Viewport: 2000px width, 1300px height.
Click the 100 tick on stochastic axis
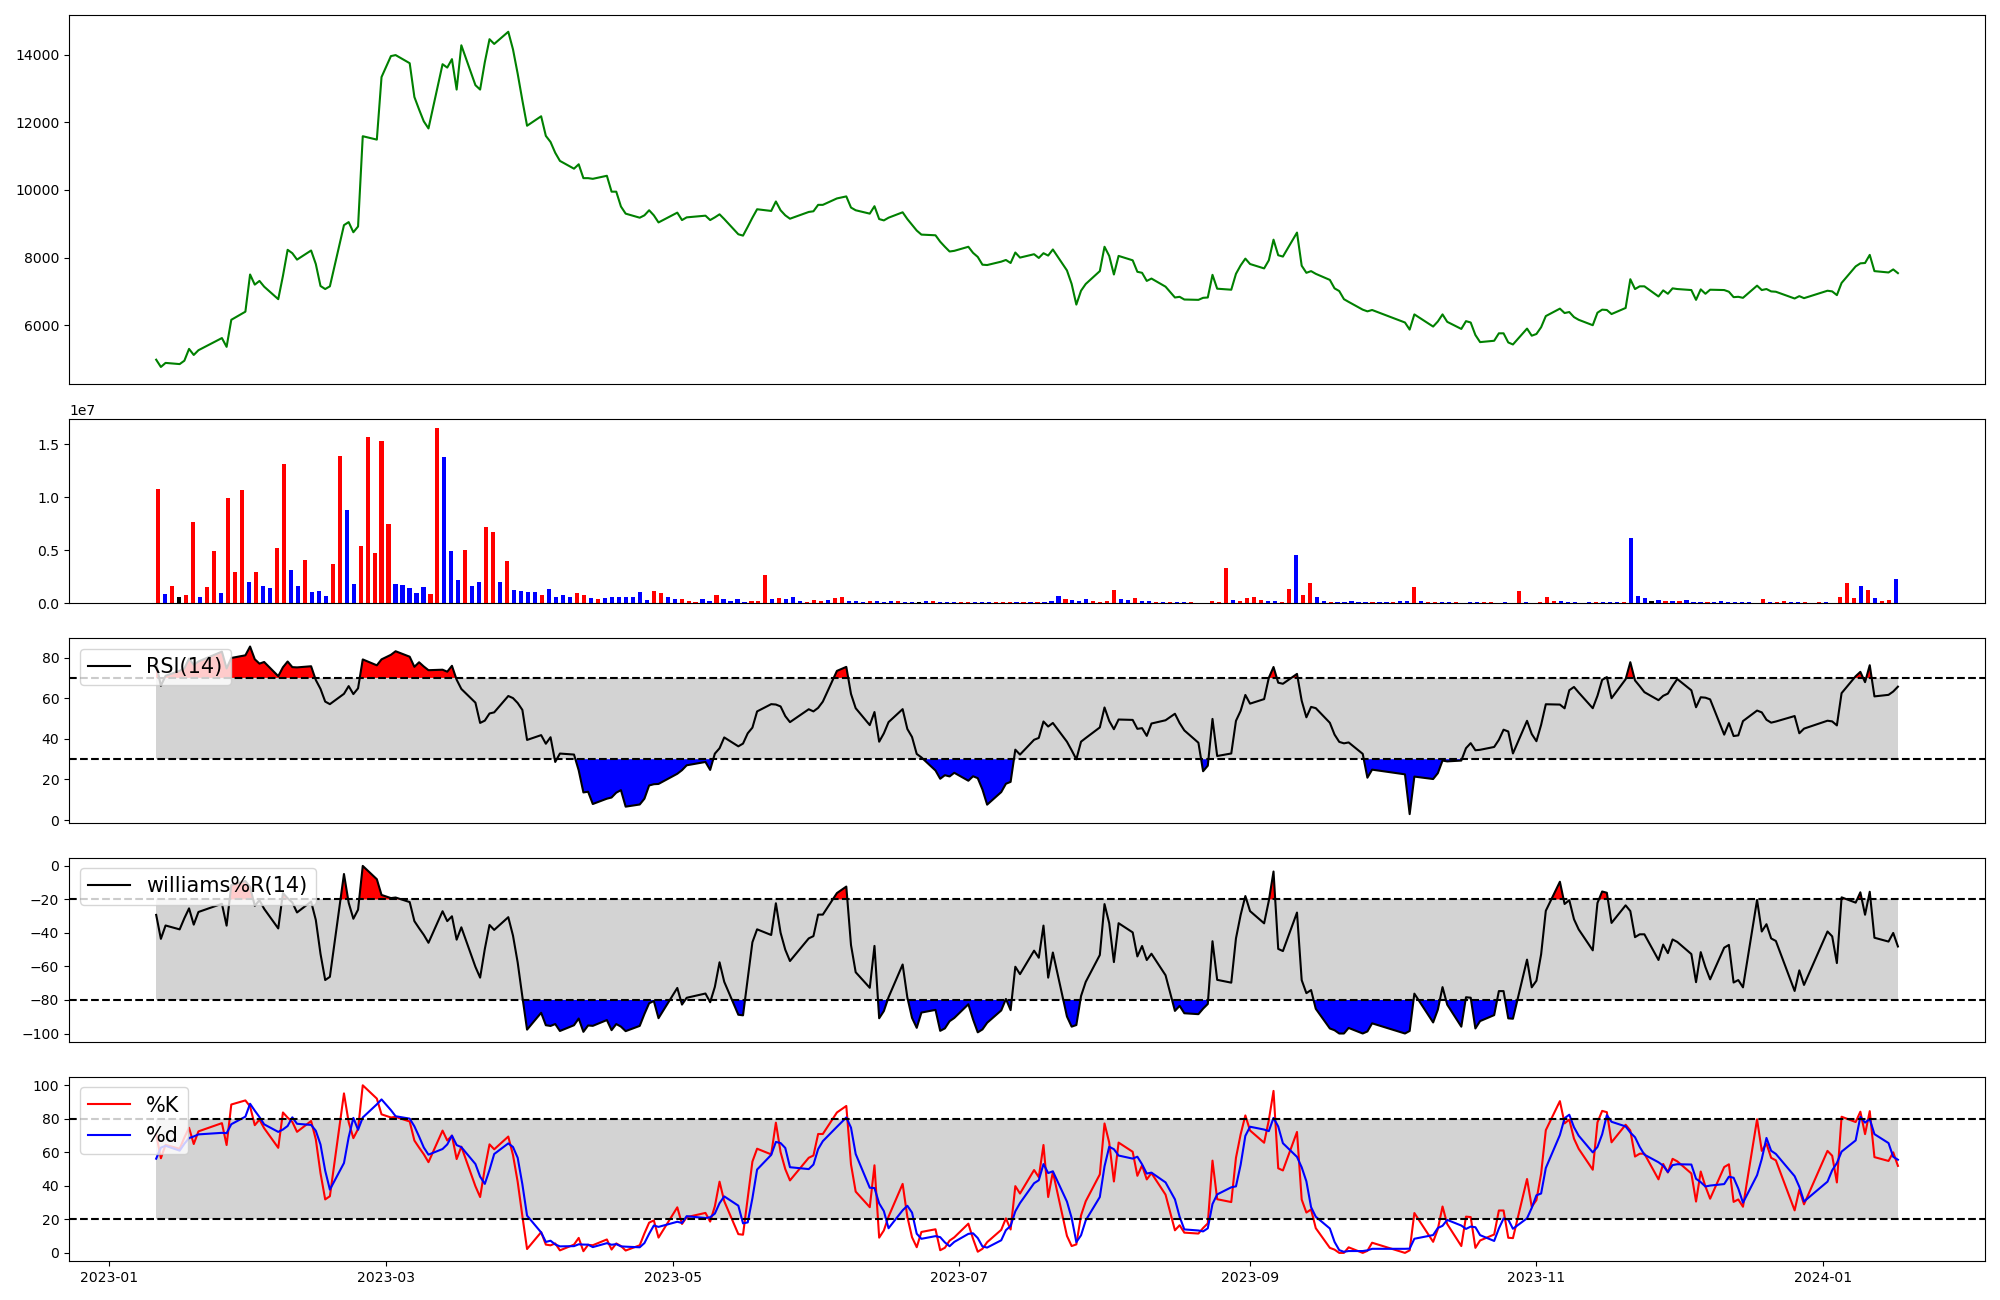(46, 1086)
